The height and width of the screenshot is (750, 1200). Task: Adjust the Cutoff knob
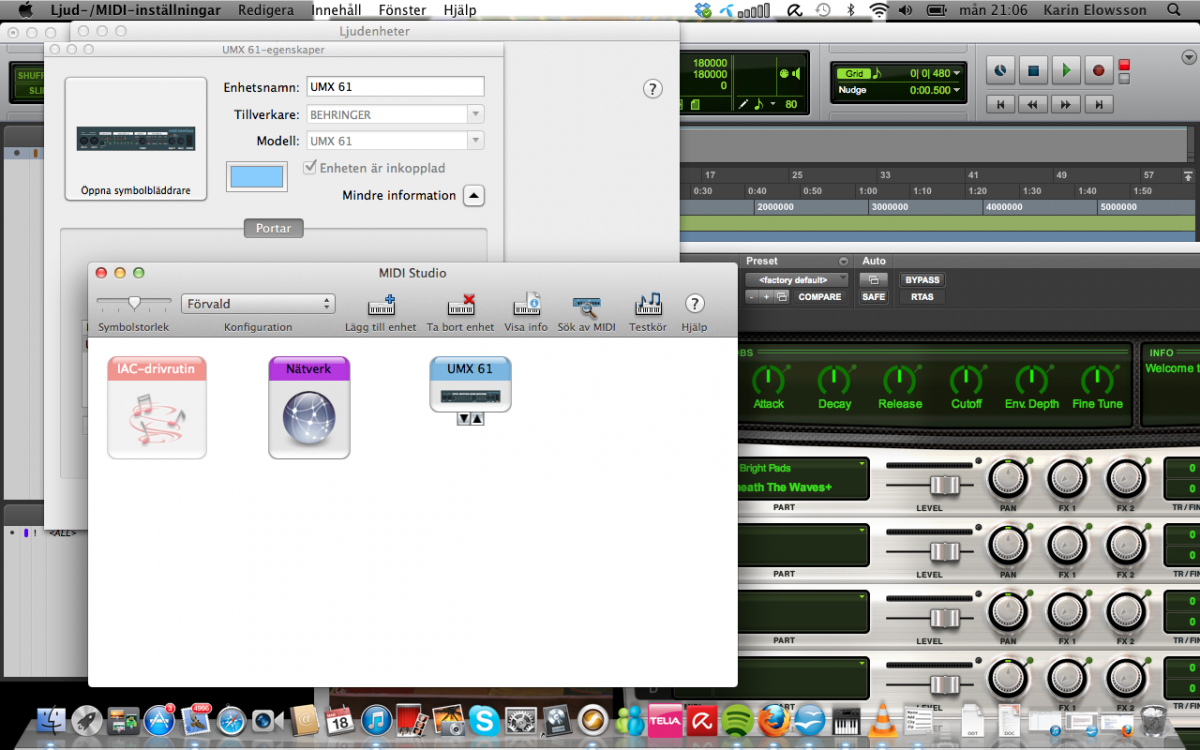[966, 380]
